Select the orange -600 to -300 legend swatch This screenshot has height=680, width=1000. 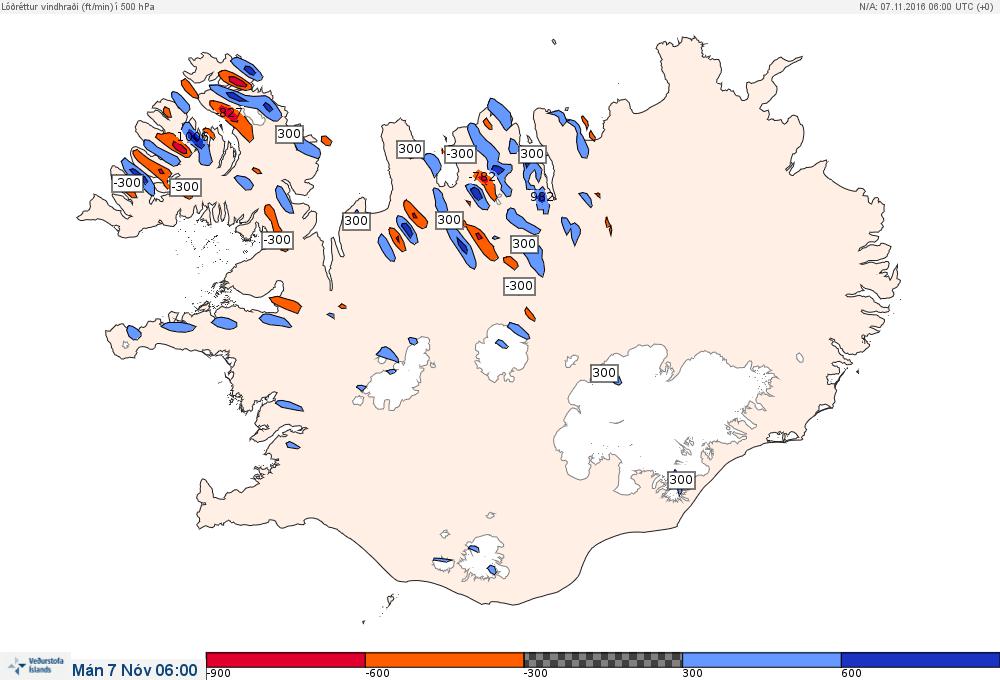click(444, 660)
